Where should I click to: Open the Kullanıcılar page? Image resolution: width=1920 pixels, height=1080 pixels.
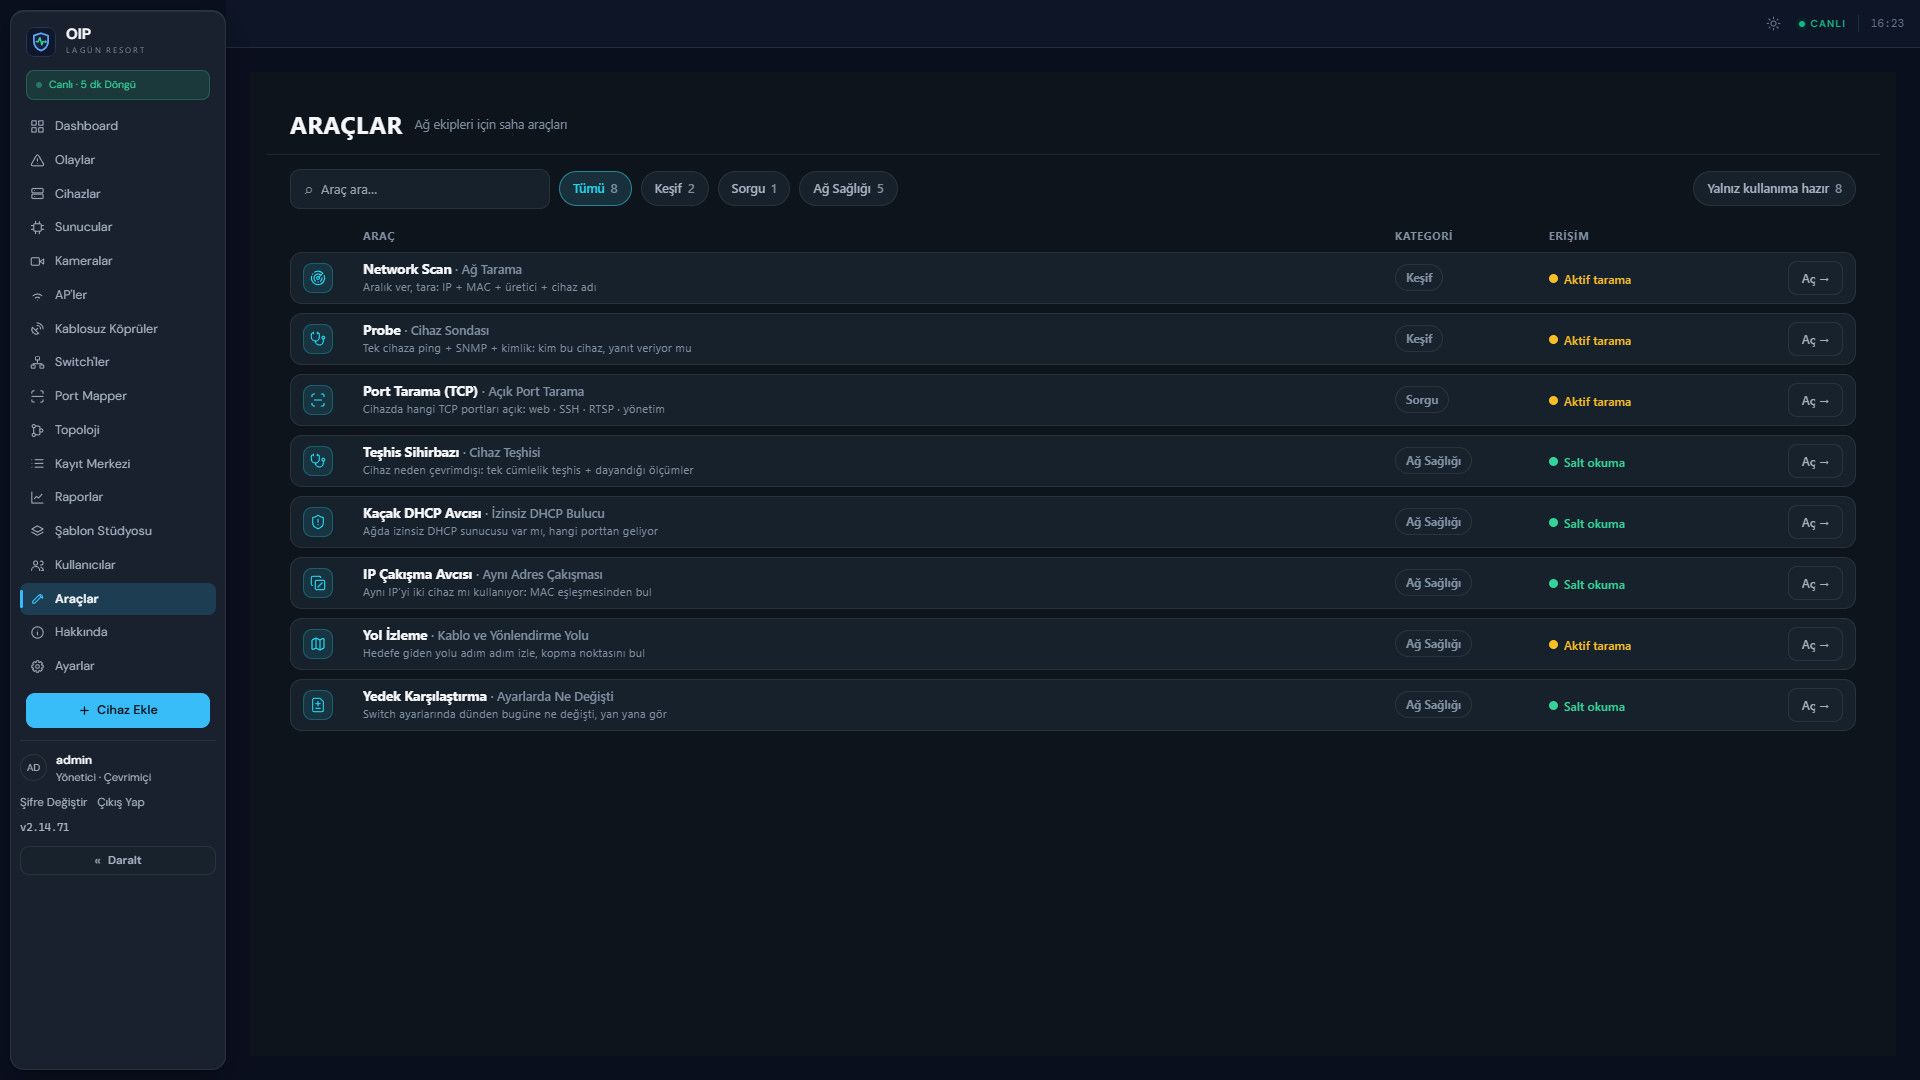118,565
